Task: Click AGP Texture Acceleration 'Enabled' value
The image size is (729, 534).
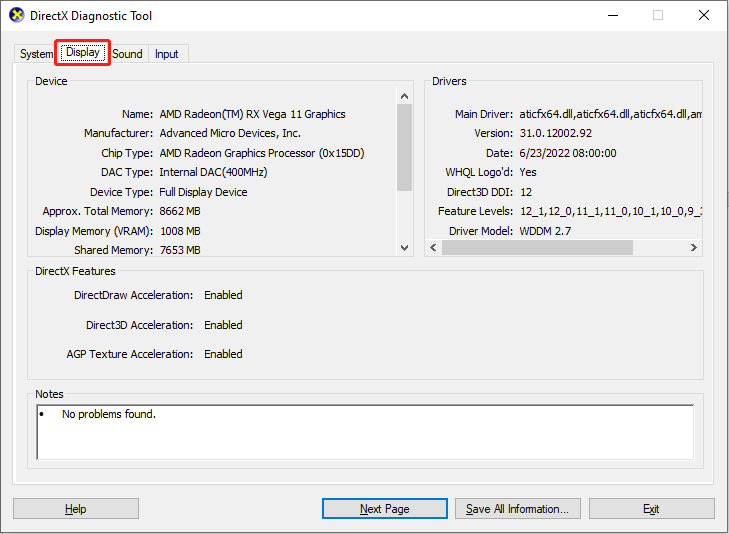Action: pyautogui.click(x=223, y=354)
